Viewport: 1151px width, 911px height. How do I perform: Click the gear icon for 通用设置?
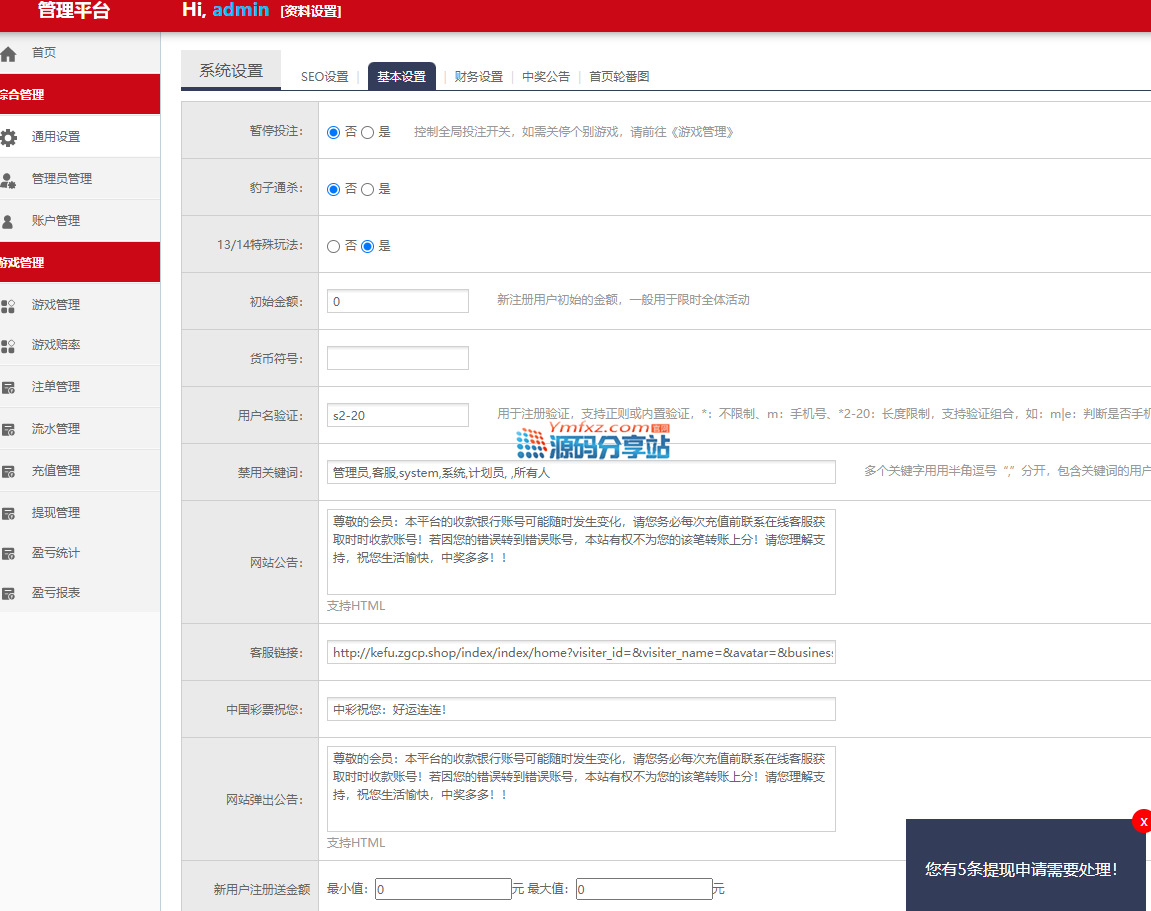9,138
